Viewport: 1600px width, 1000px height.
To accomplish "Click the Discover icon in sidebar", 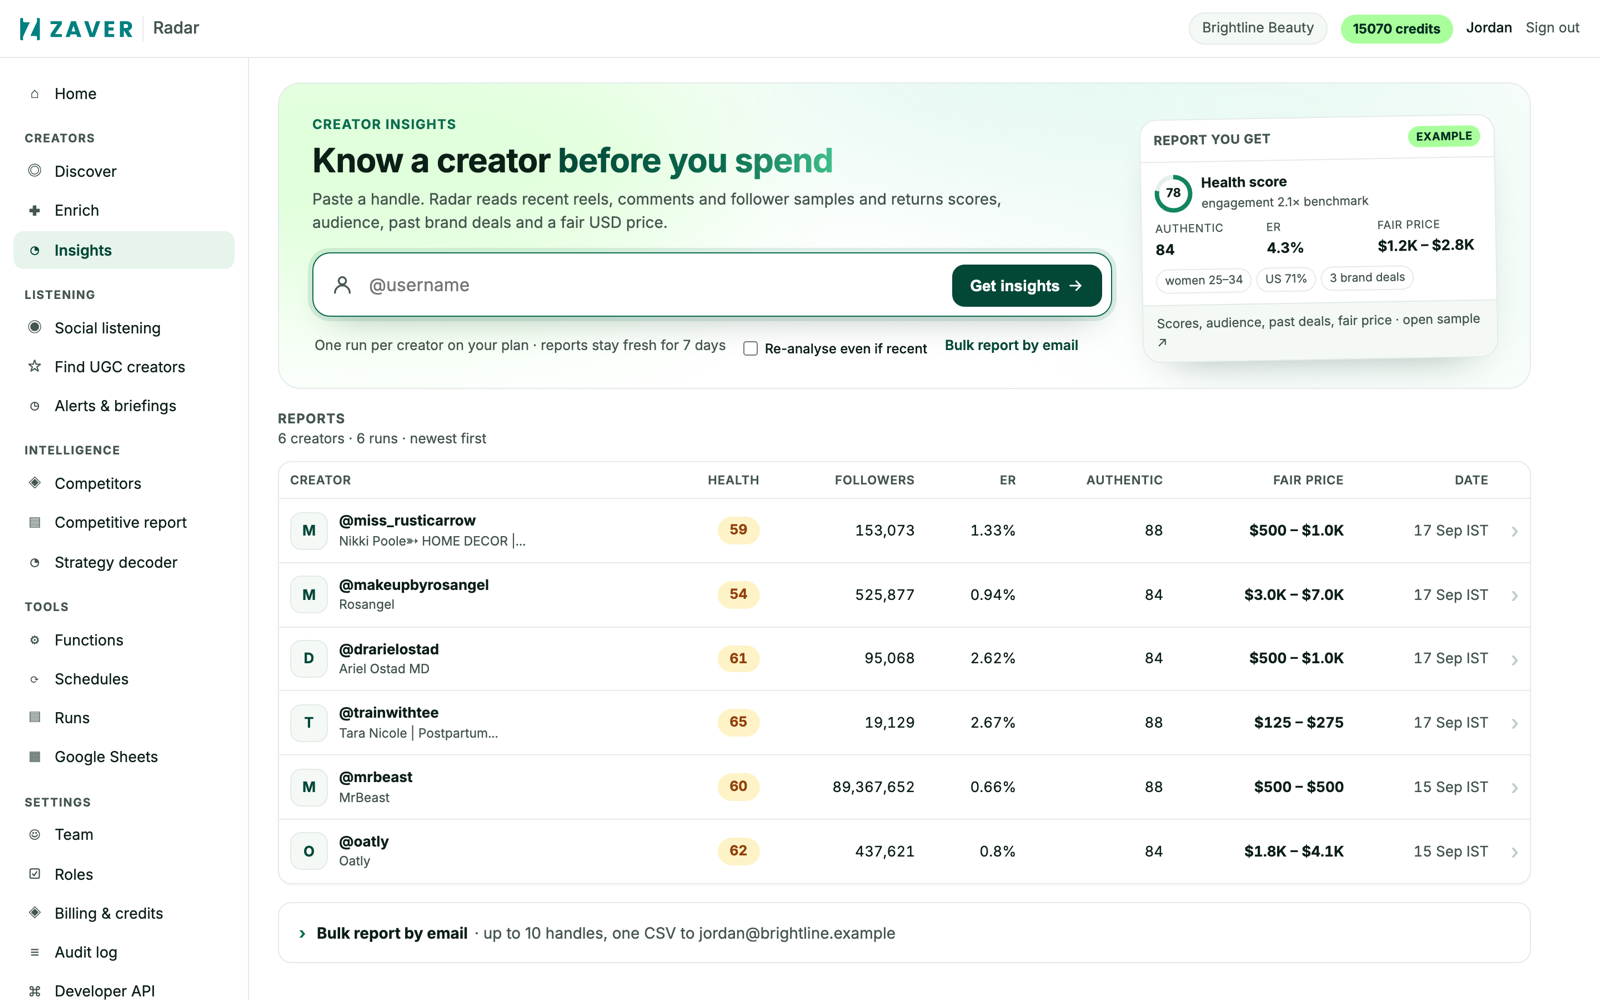I will [35, 171].
